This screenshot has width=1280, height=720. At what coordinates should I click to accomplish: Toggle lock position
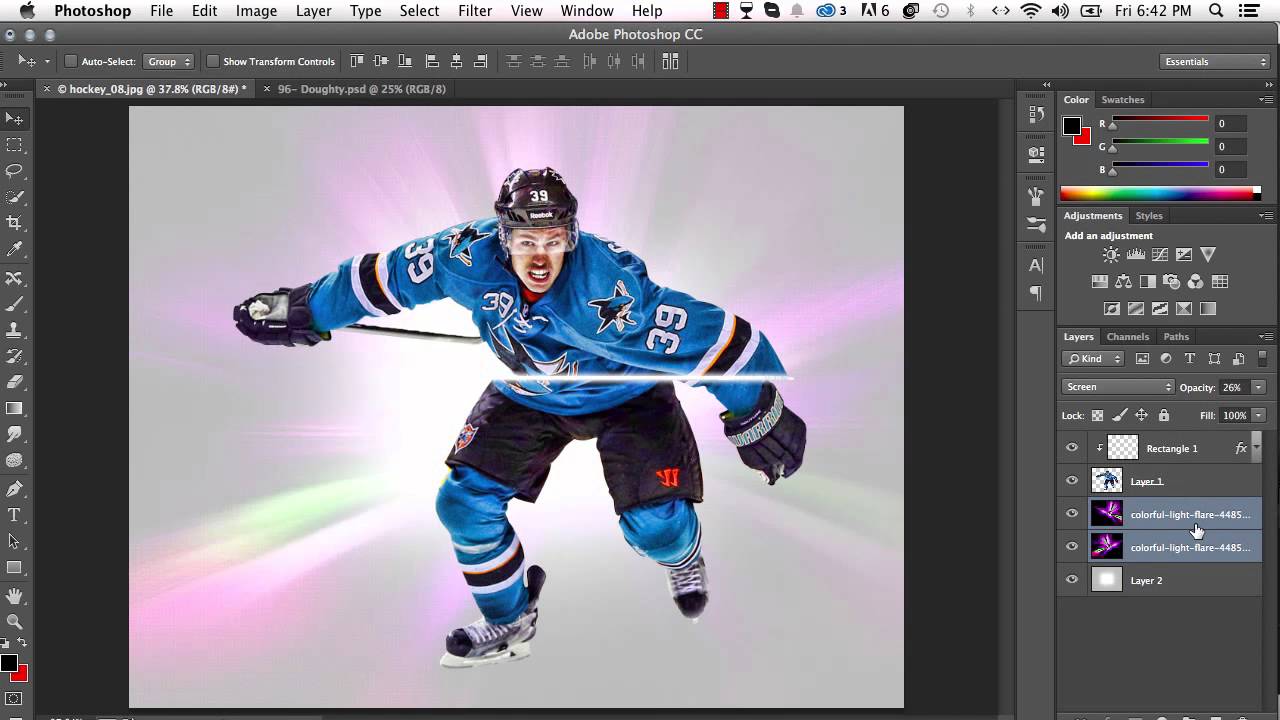[1141, 415]
